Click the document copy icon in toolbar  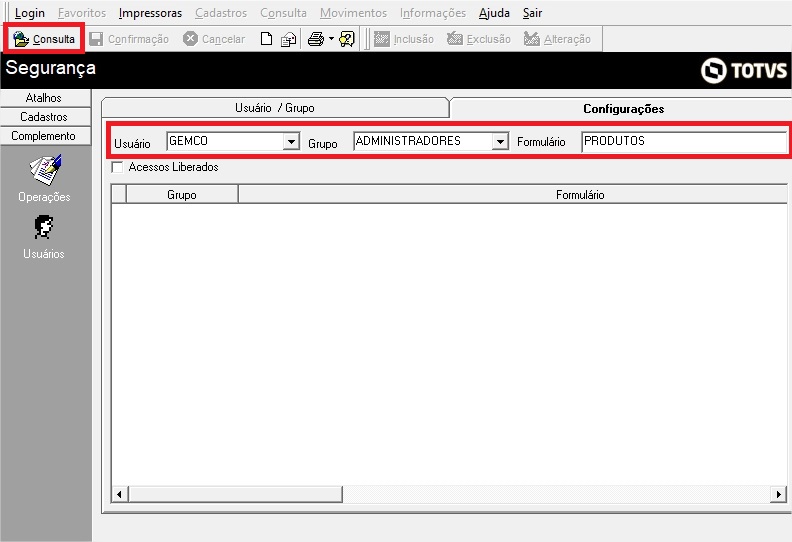point(288,39)
